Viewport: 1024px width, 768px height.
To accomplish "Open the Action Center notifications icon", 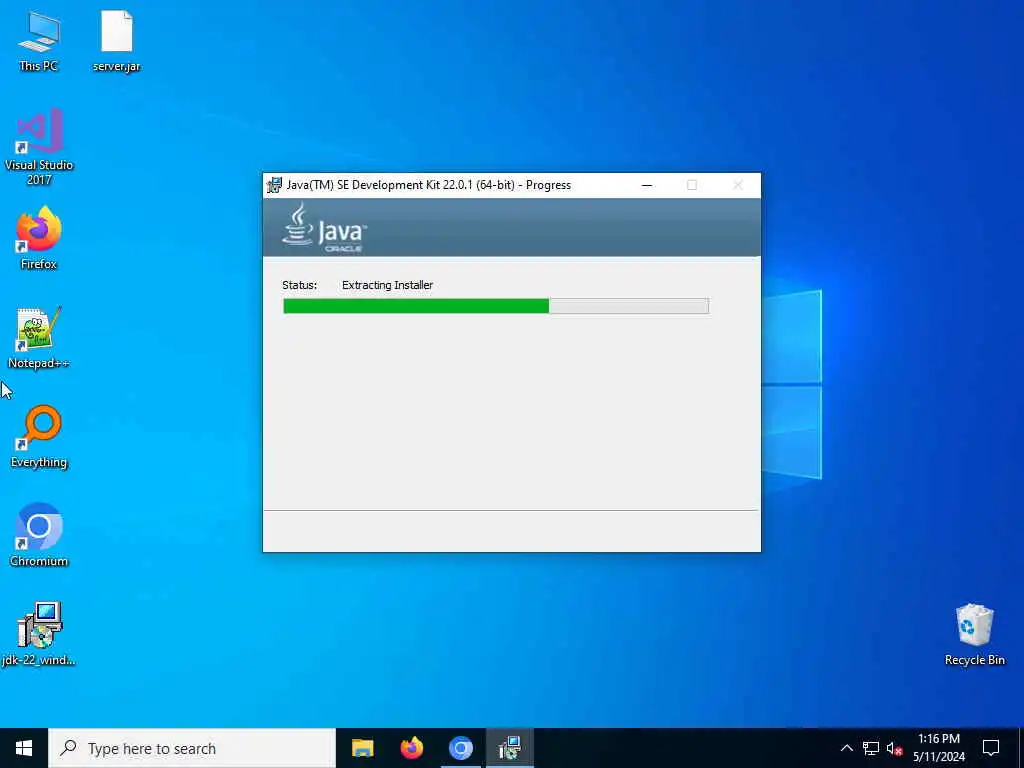I will coord(991,748).
